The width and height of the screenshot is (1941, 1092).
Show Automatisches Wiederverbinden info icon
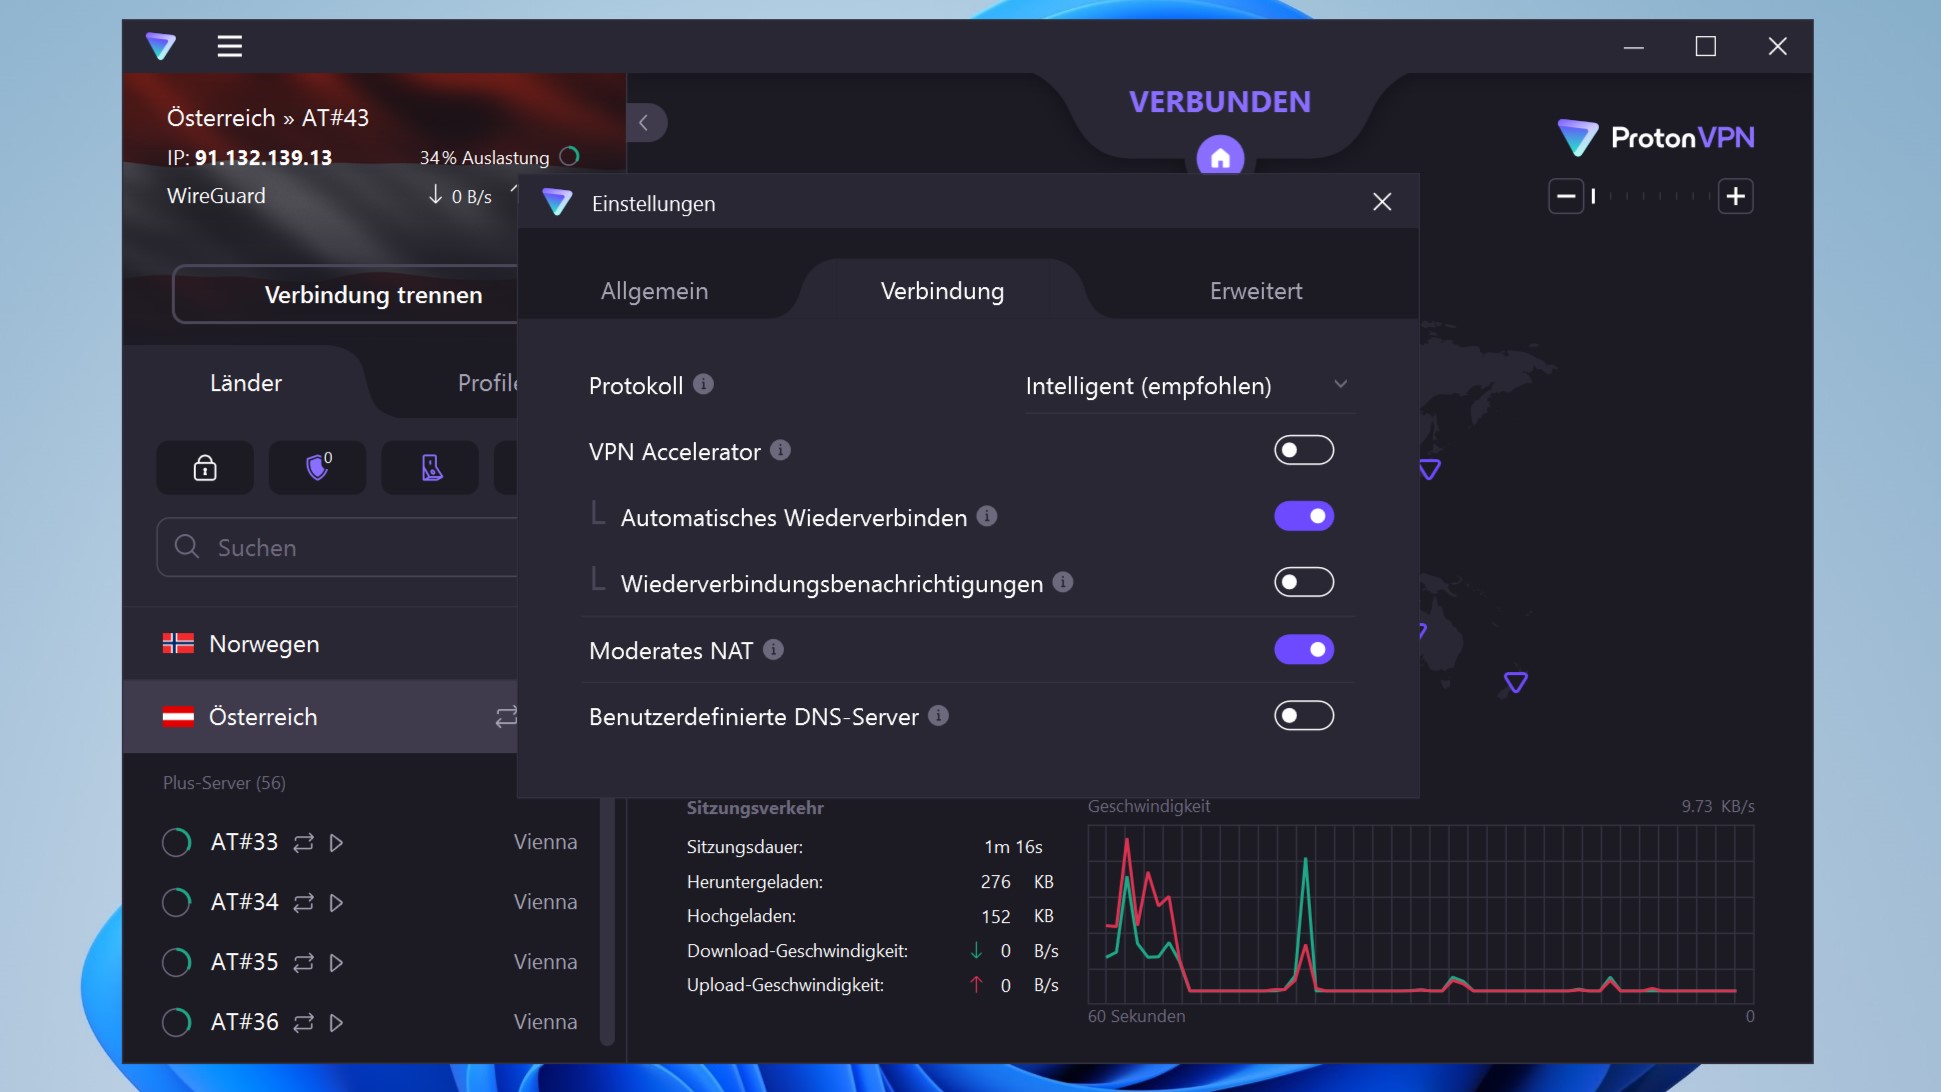point(987,516)
